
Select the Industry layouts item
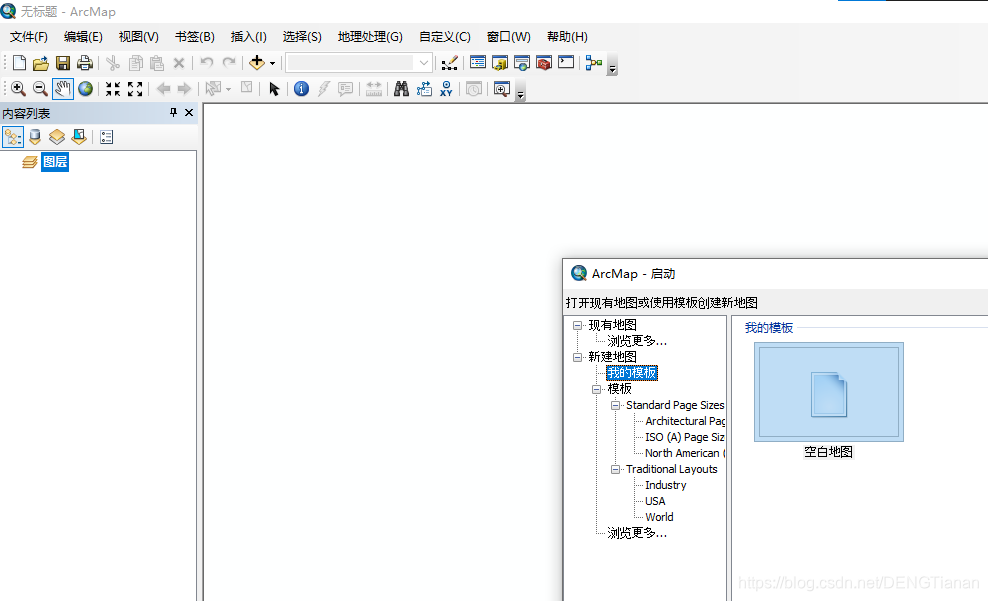[x=665, y=485]
